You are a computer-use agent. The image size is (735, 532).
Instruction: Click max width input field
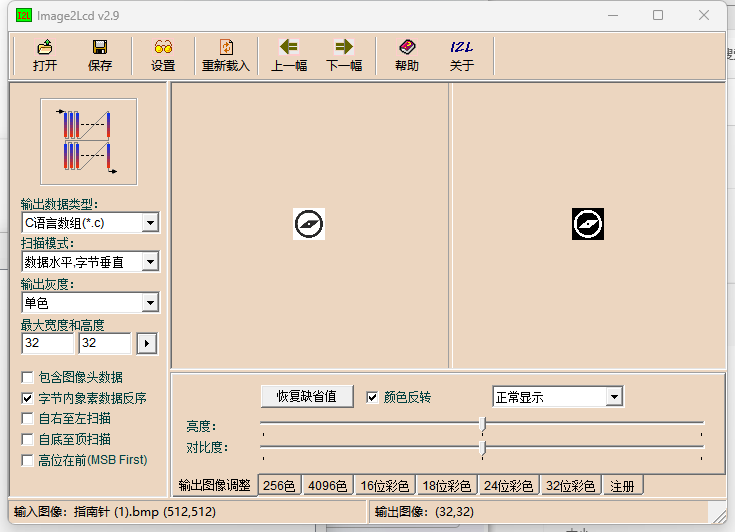(x=48, y=343)
